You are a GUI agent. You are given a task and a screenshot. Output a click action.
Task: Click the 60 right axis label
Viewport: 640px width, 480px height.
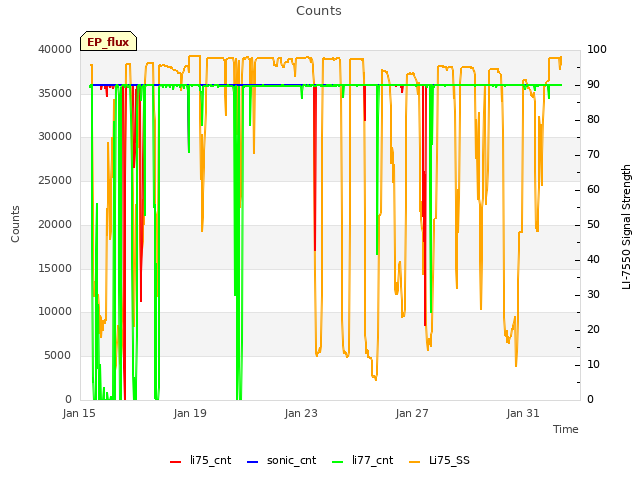point(593,189)
